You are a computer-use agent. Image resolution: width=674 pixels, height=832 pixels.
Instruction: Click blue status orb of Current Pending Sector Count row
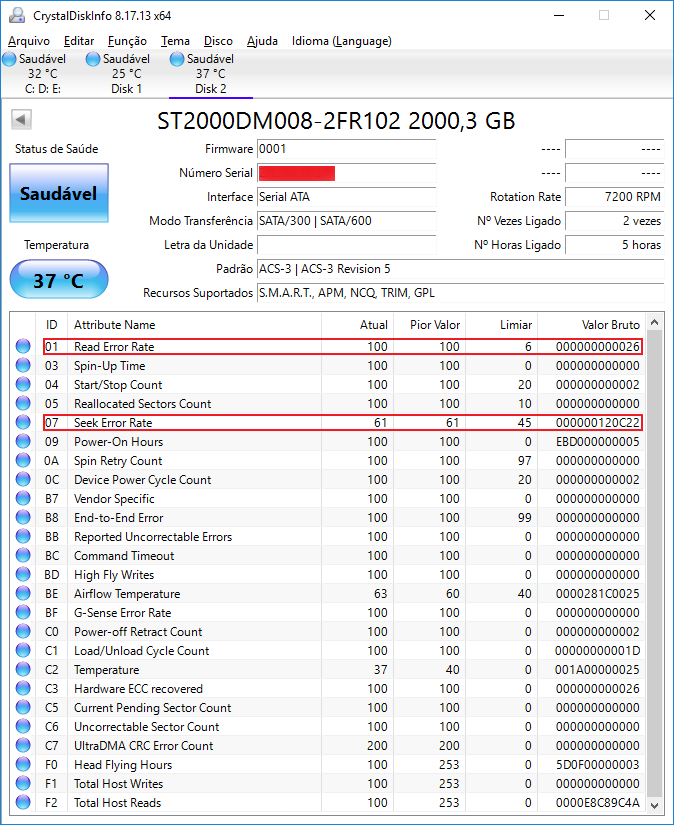23,707
